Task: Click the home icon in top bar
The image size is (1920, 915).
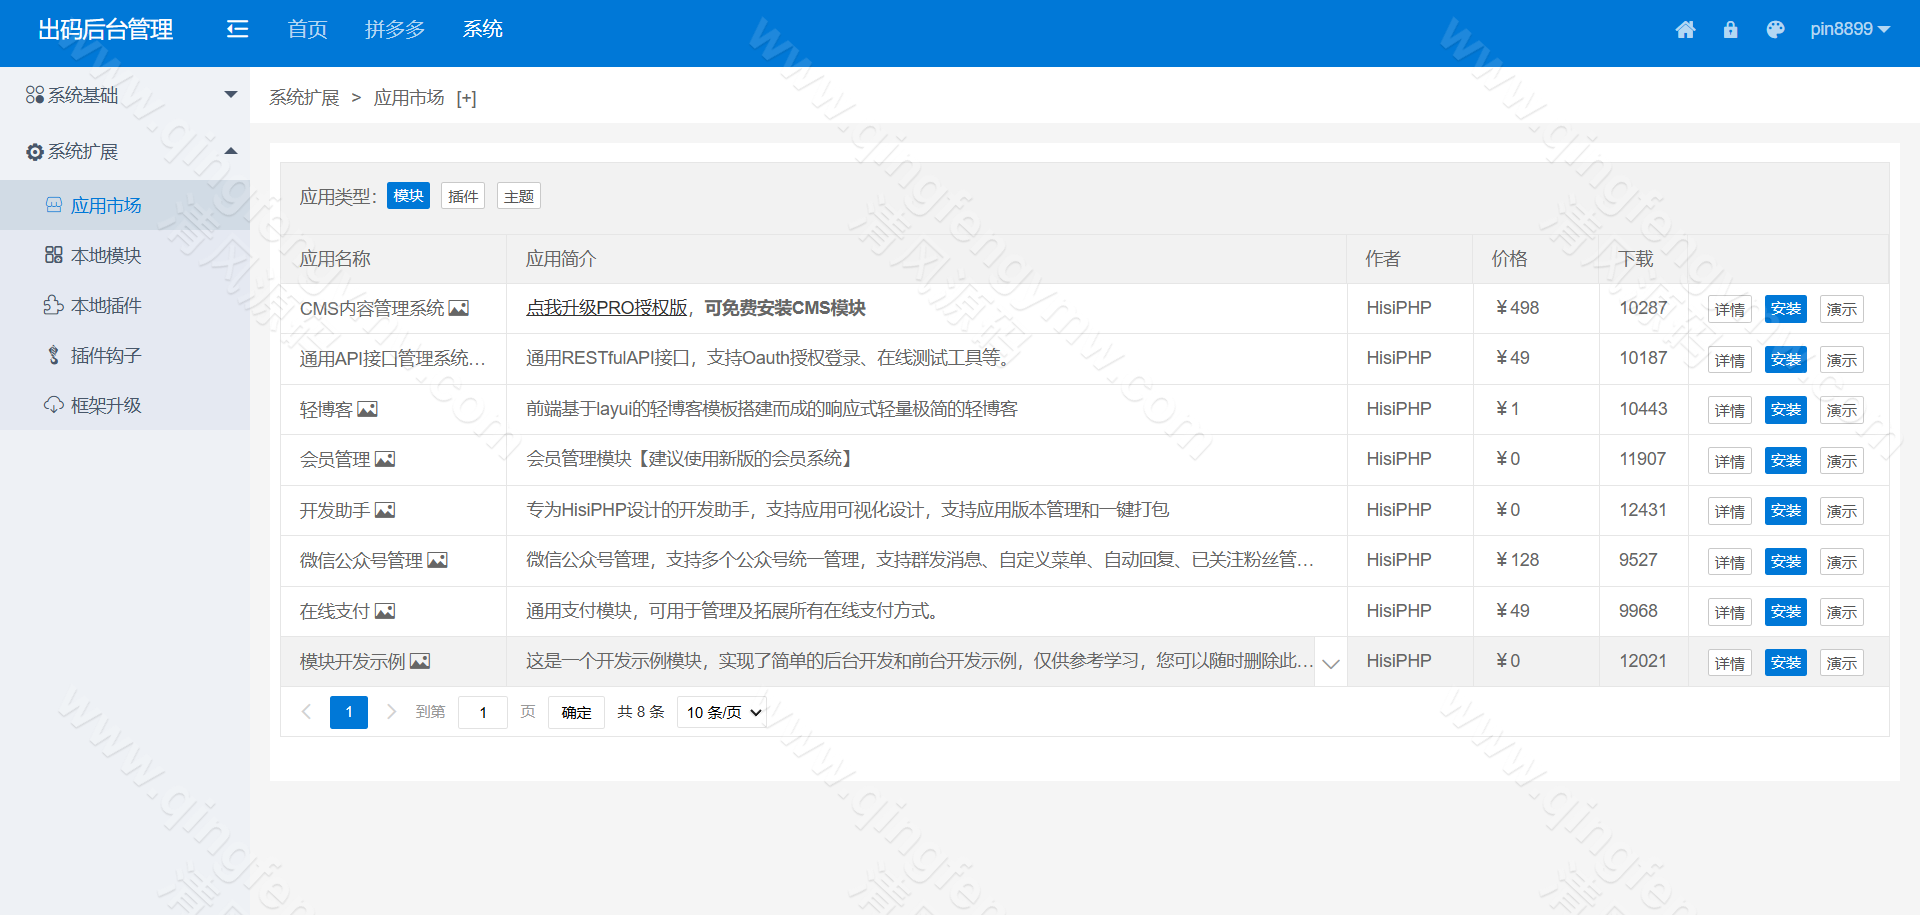Action: pos(1686,29)
